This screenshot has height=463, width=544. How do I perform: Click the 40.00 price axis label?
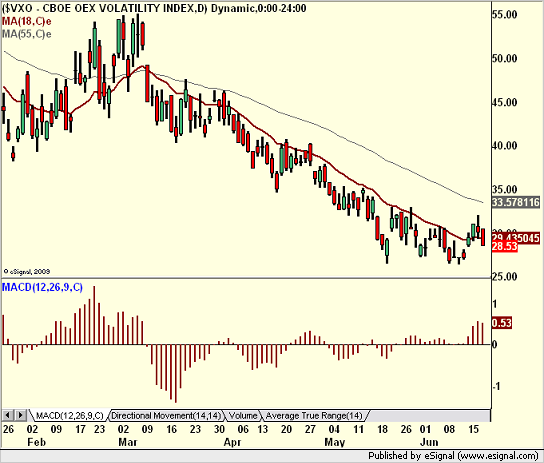[x=504, y=146]
